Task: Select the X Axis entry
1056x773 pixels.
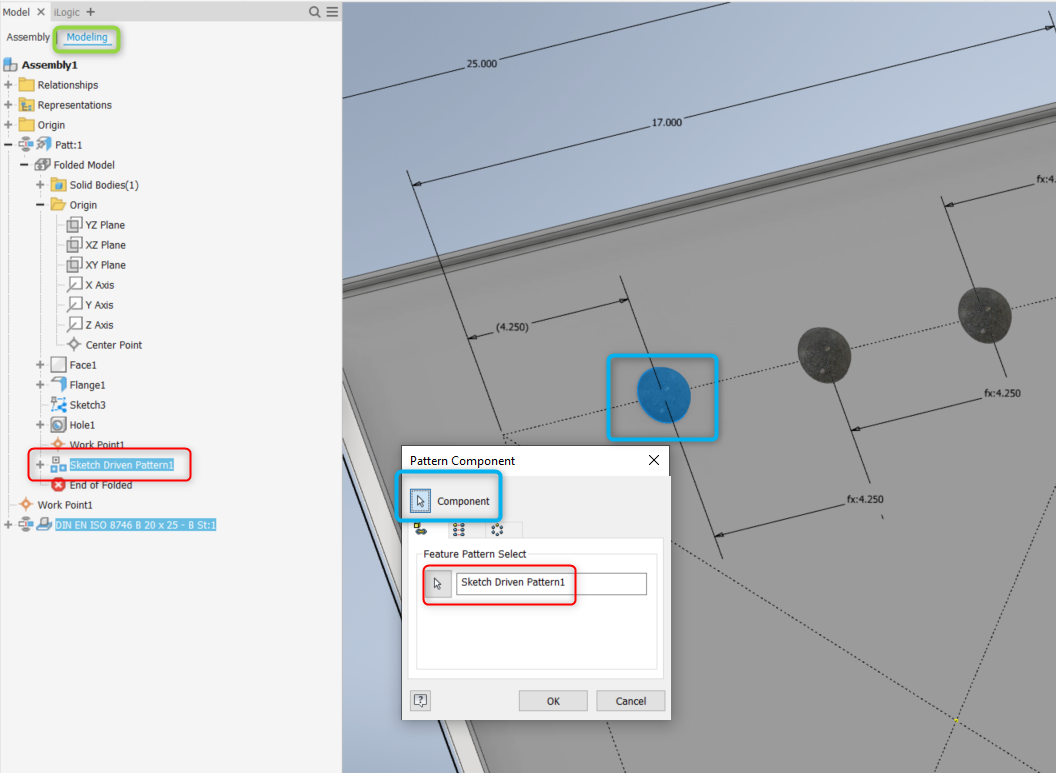Action: (100, 285)
